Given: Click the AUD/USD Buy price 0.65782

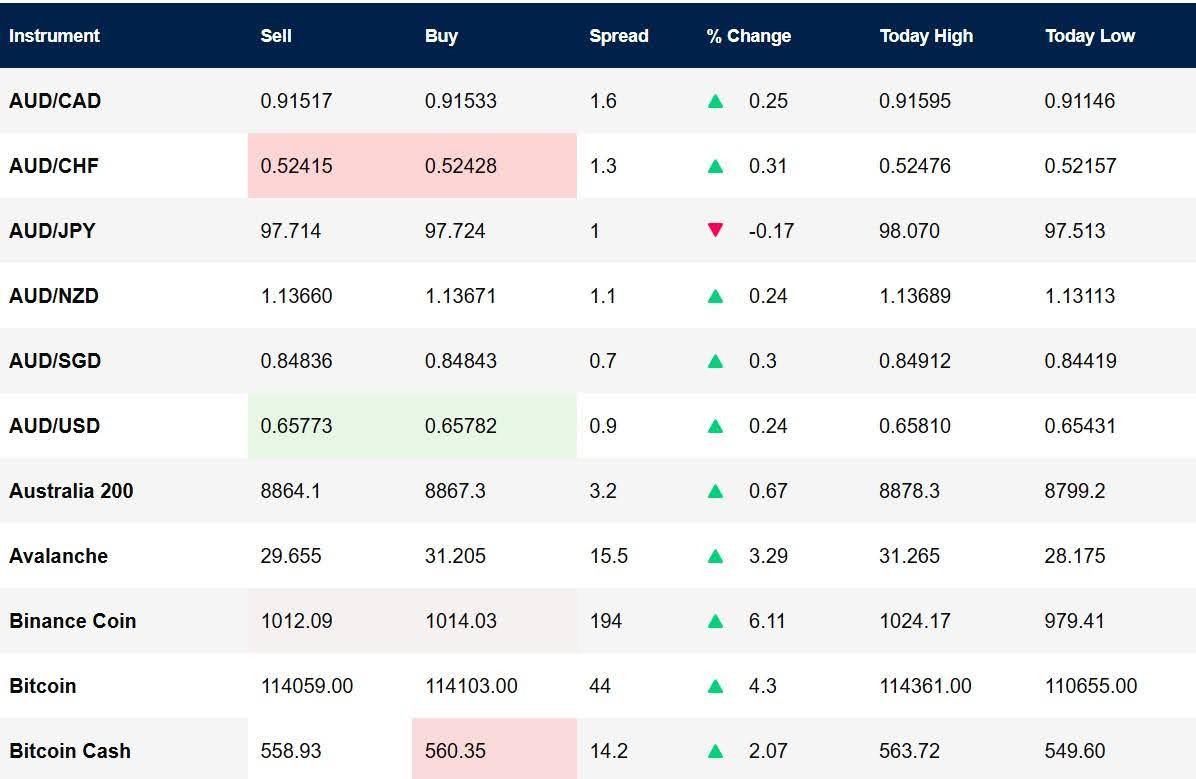Looking at the screenshot, I should pyautogui.click(x=461, y=426).
